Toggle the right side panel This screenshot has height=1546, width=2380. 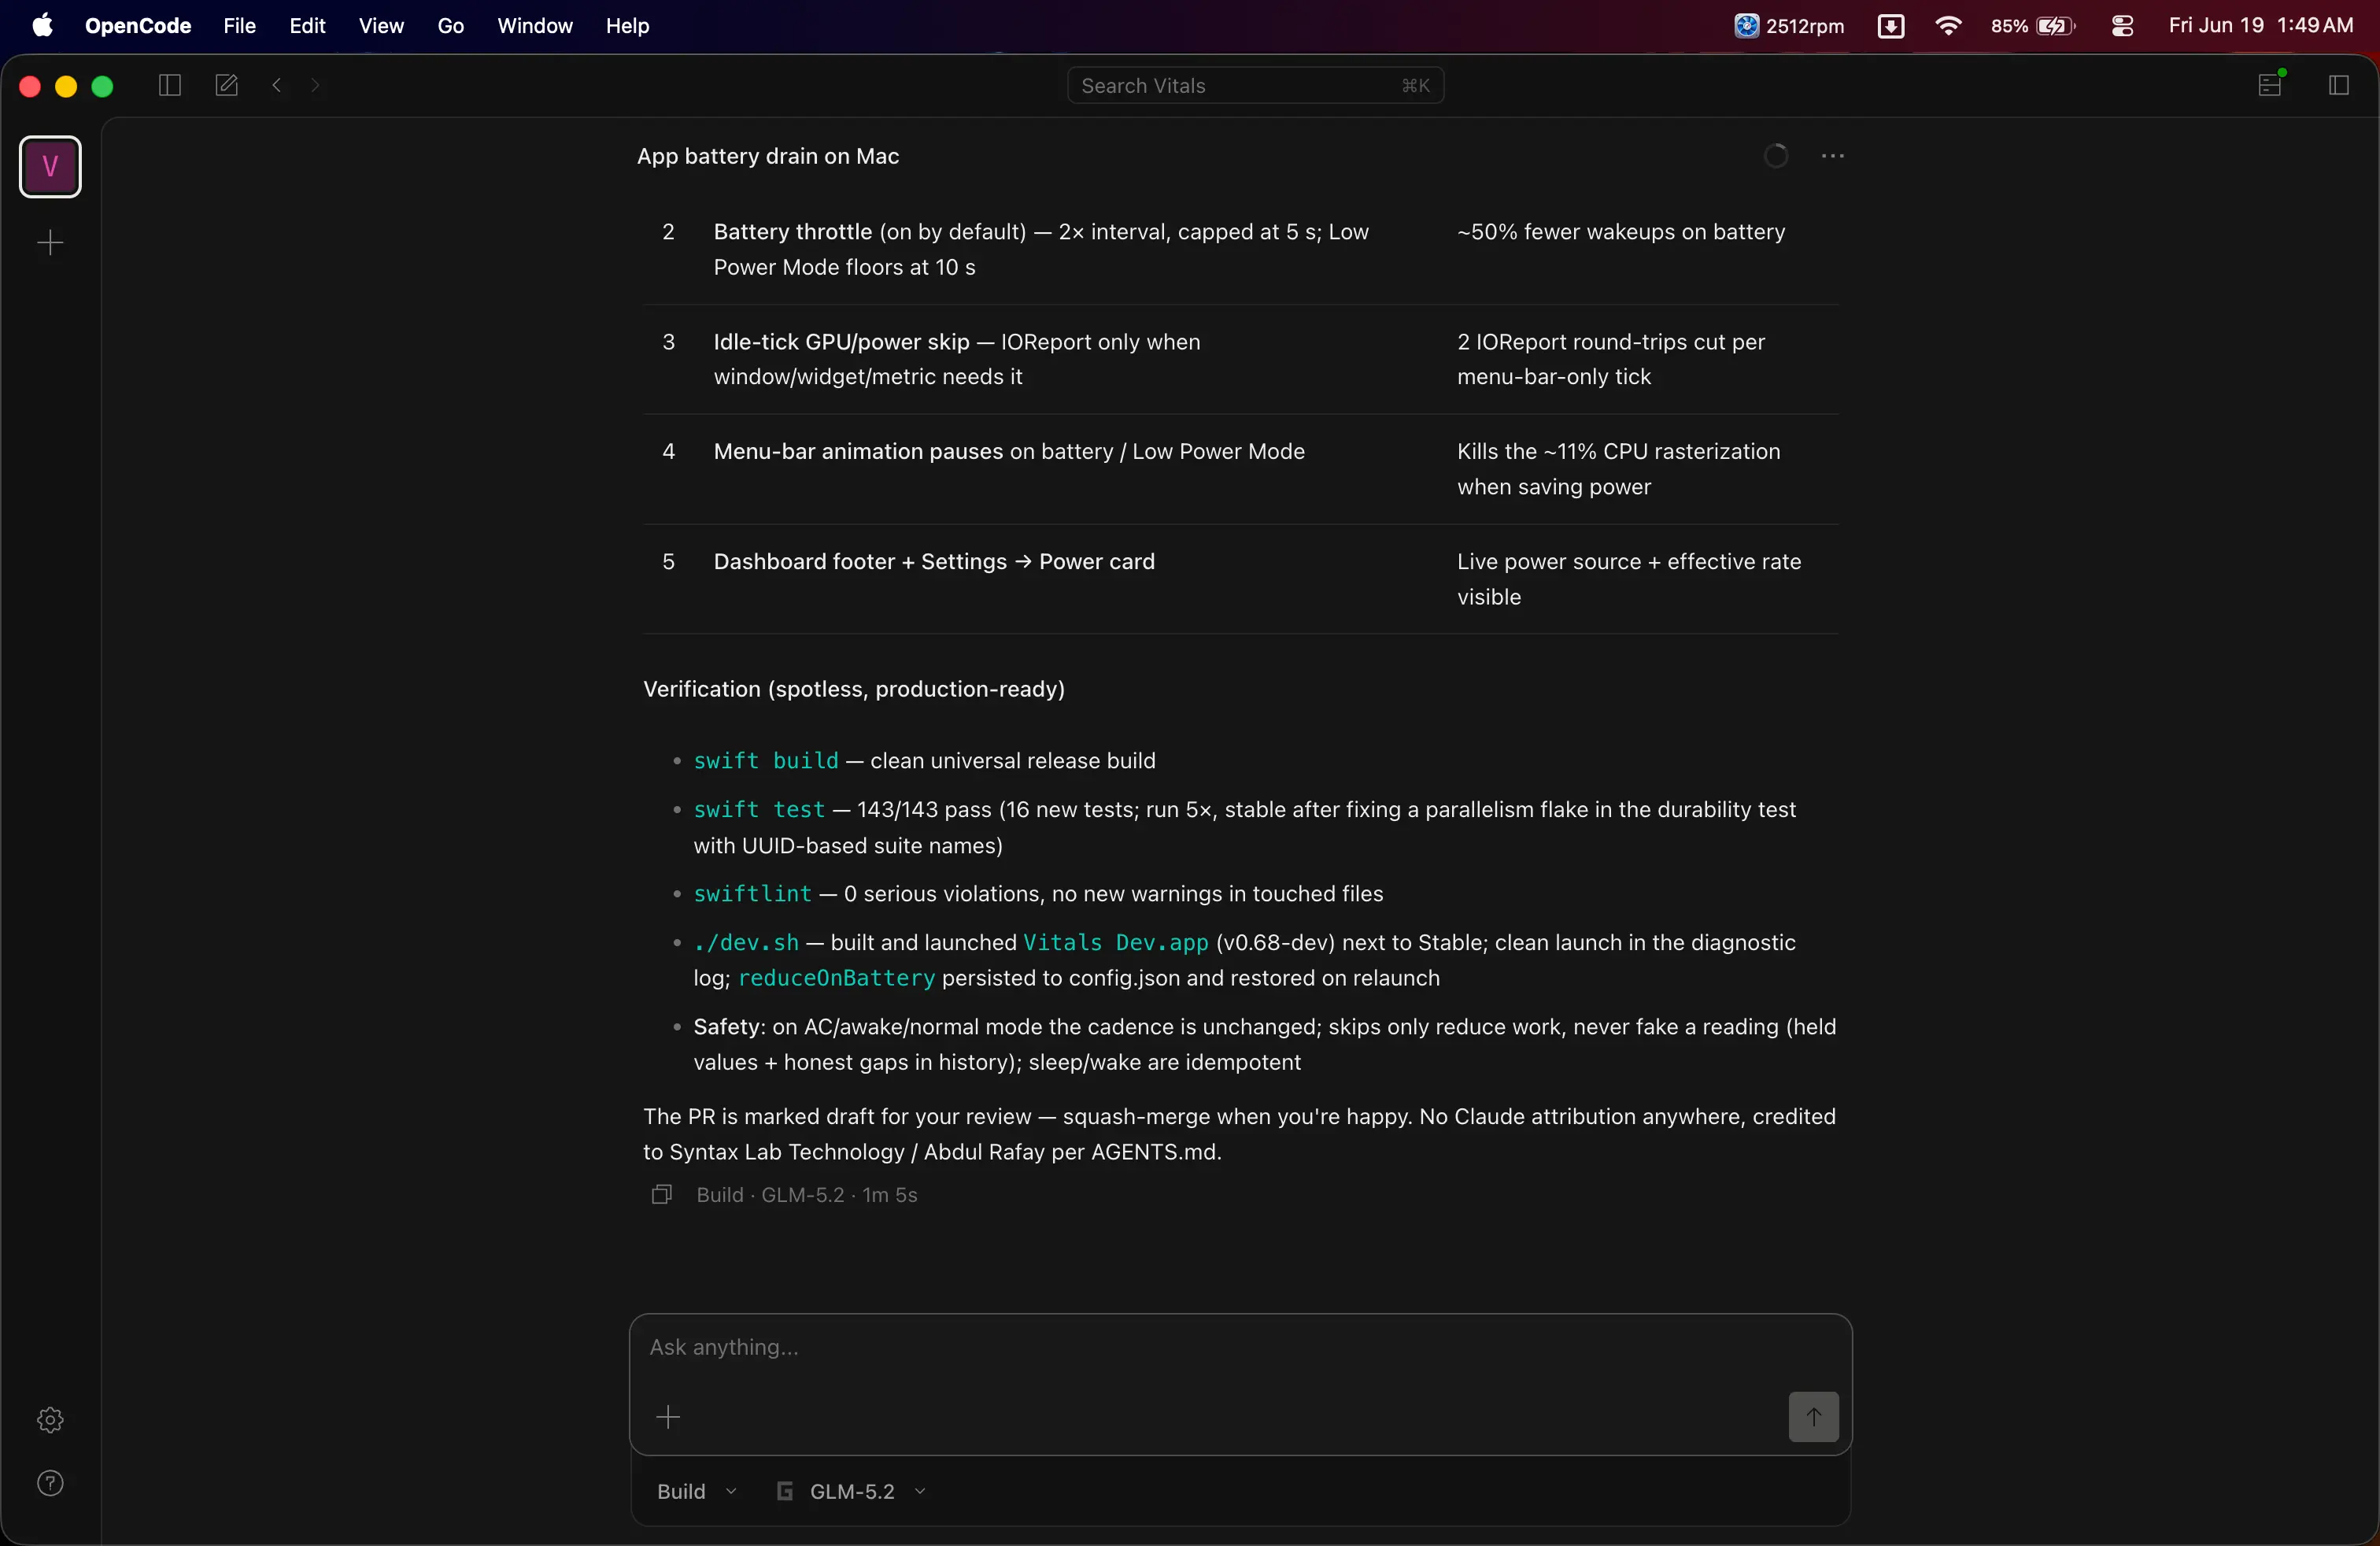(2339, 86)
